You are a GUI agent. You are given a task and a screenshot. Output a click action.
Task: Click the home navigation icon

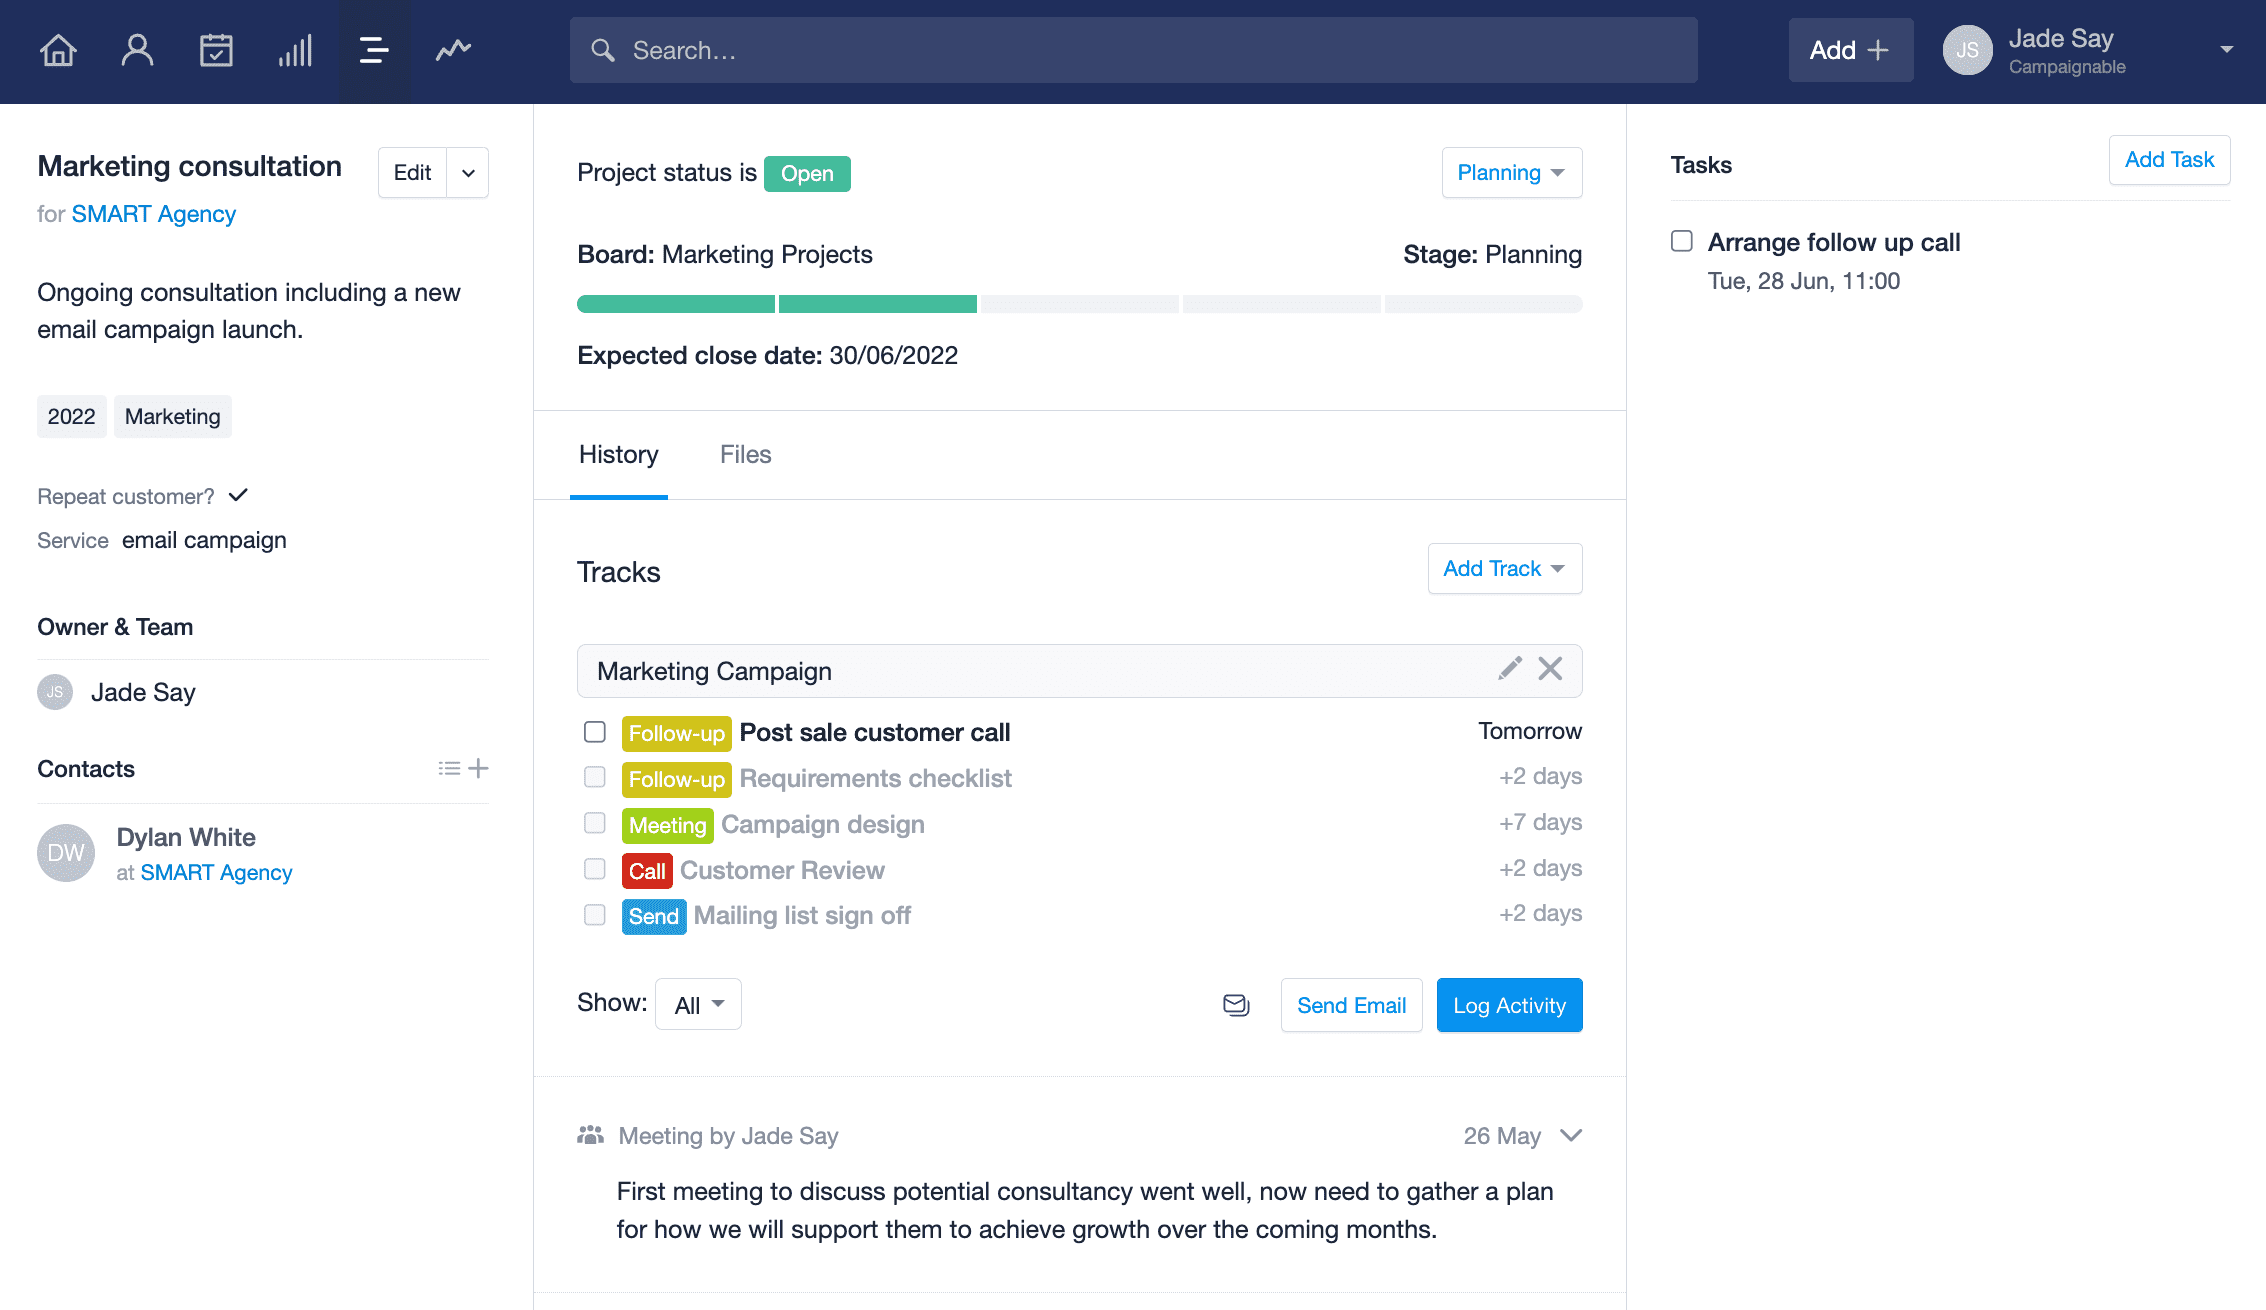click(x=58, y=50)
